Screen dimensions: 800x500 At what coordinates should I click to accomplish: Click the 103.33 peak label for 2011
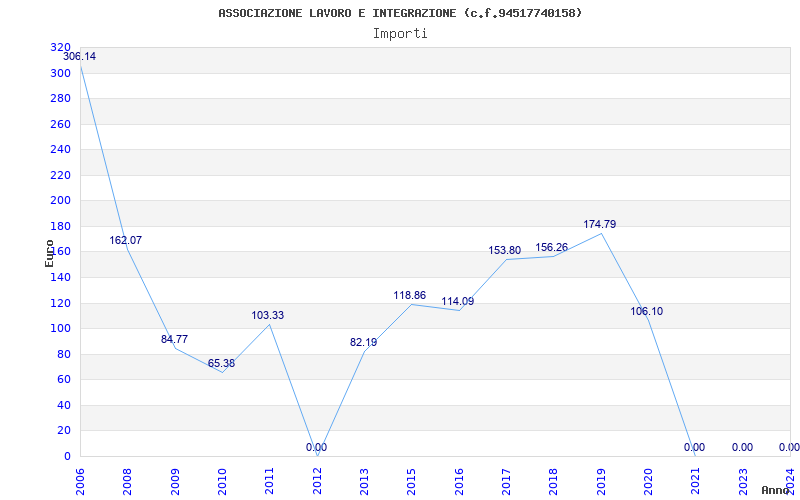(x=267, y=316)
